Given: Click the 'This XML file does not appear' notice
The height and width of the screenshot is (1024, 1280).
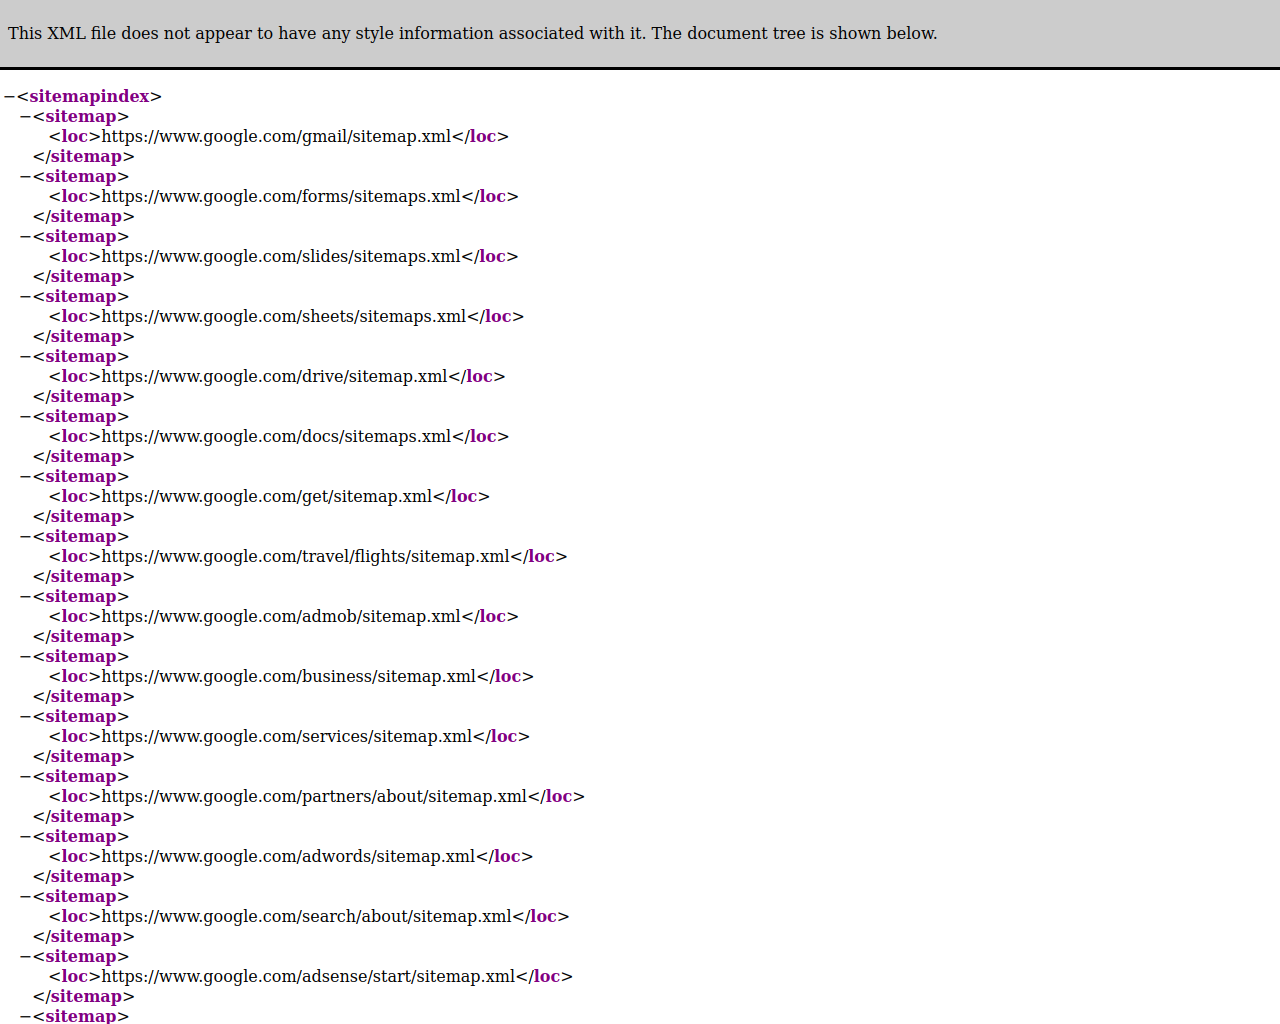Looking at the screenshot, I should [473, 34].
